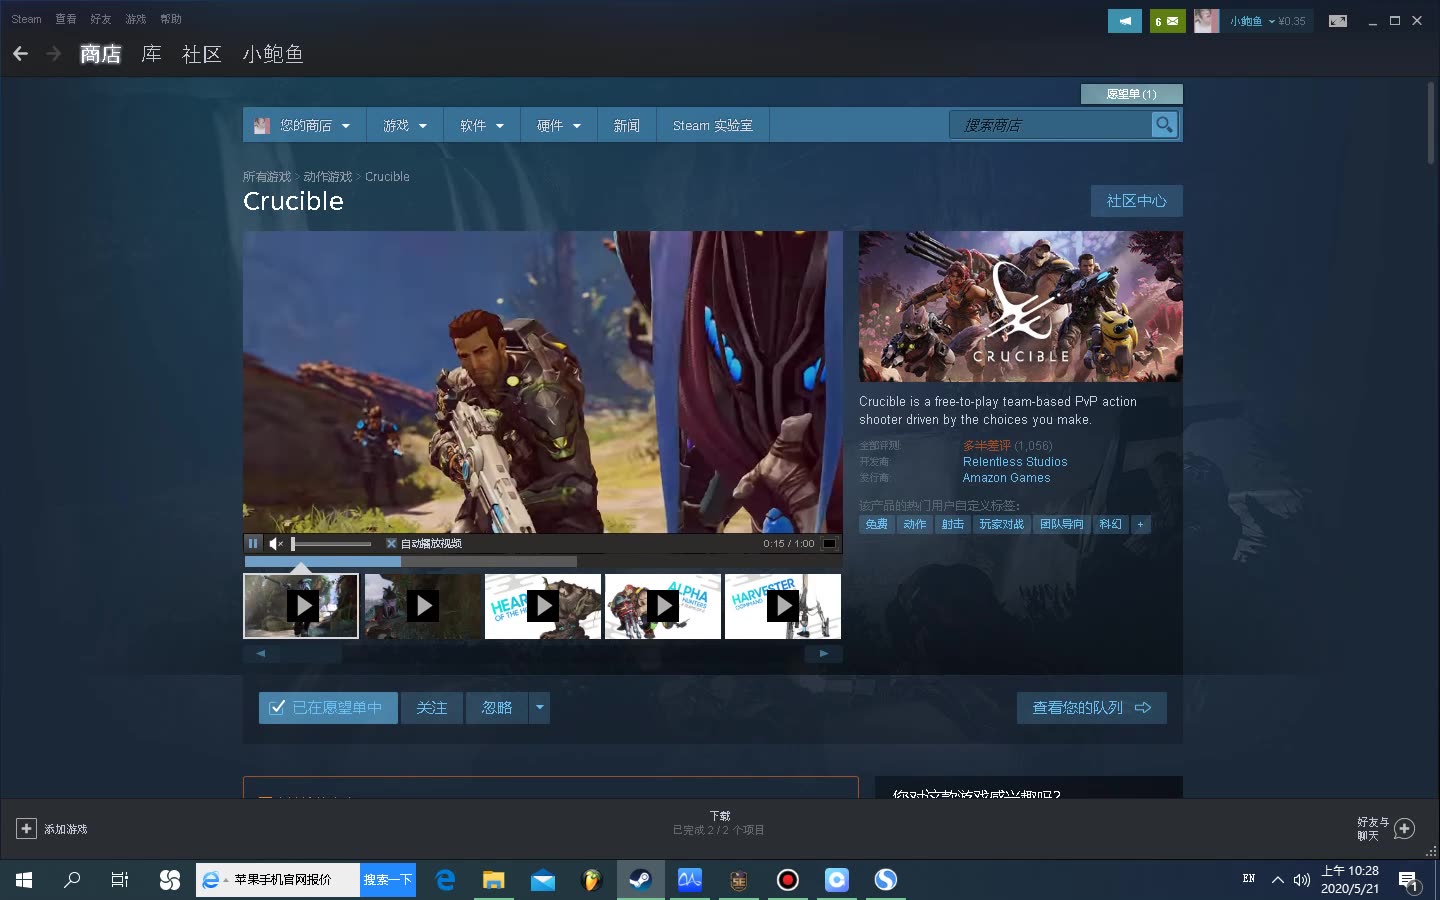The image size is (1440, 900).
Task: Open 查看您的队列 queue button
Action: click(x=1092, y=708)
